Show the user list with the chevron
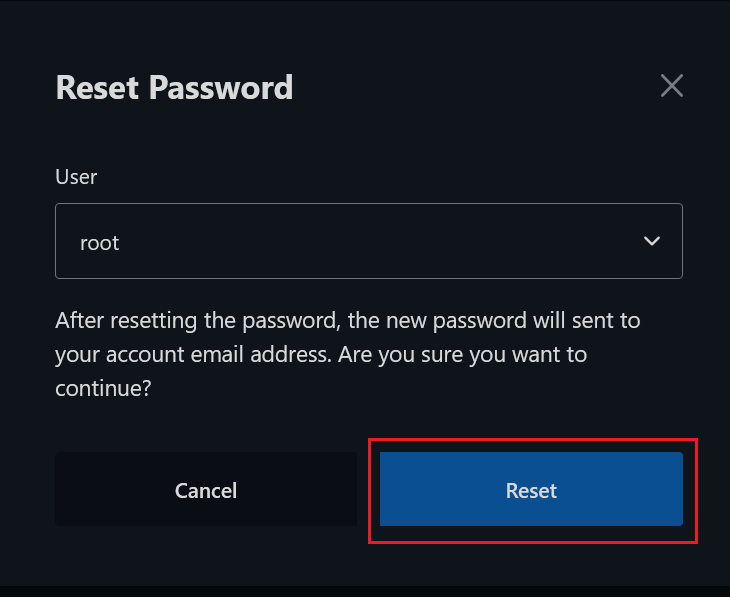This screenshot has height=597, width=730. click(652, 241)
